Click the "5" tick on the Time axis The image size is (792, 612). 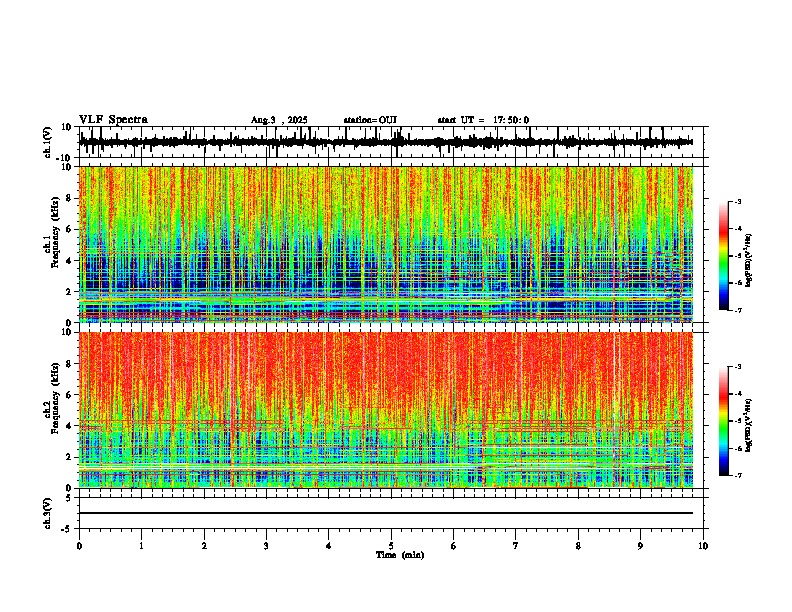[391, 546]
